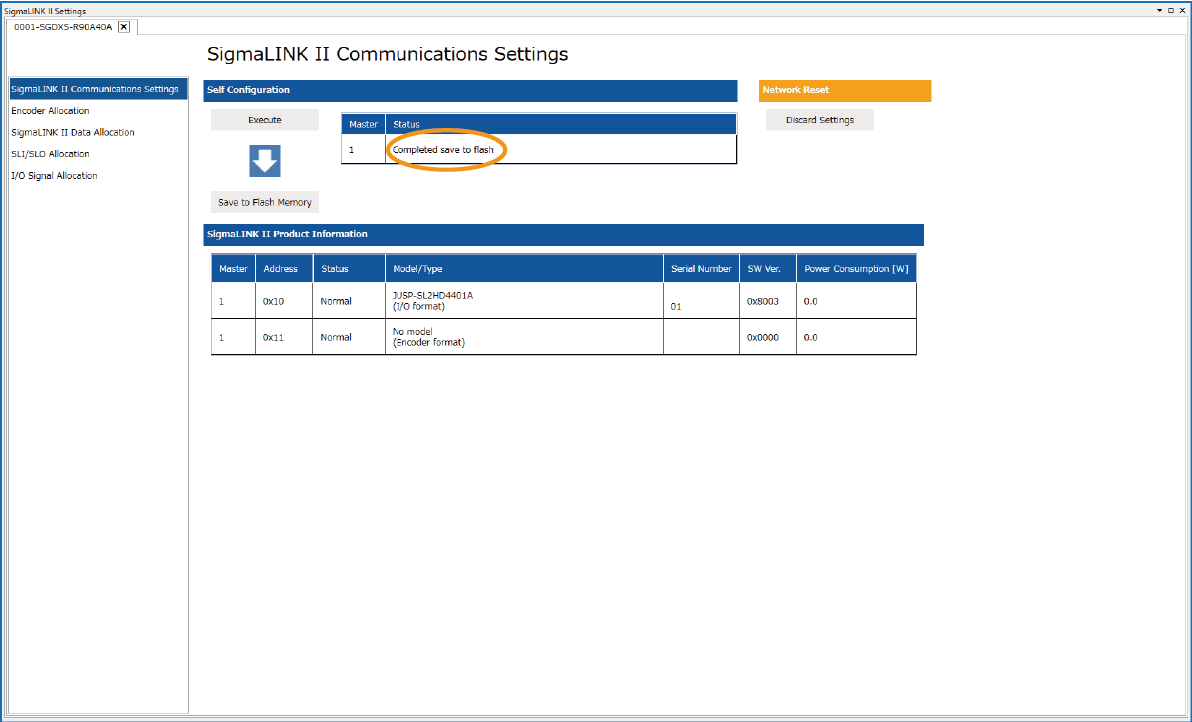Click the blue down arrow icon

coord(265,161)
